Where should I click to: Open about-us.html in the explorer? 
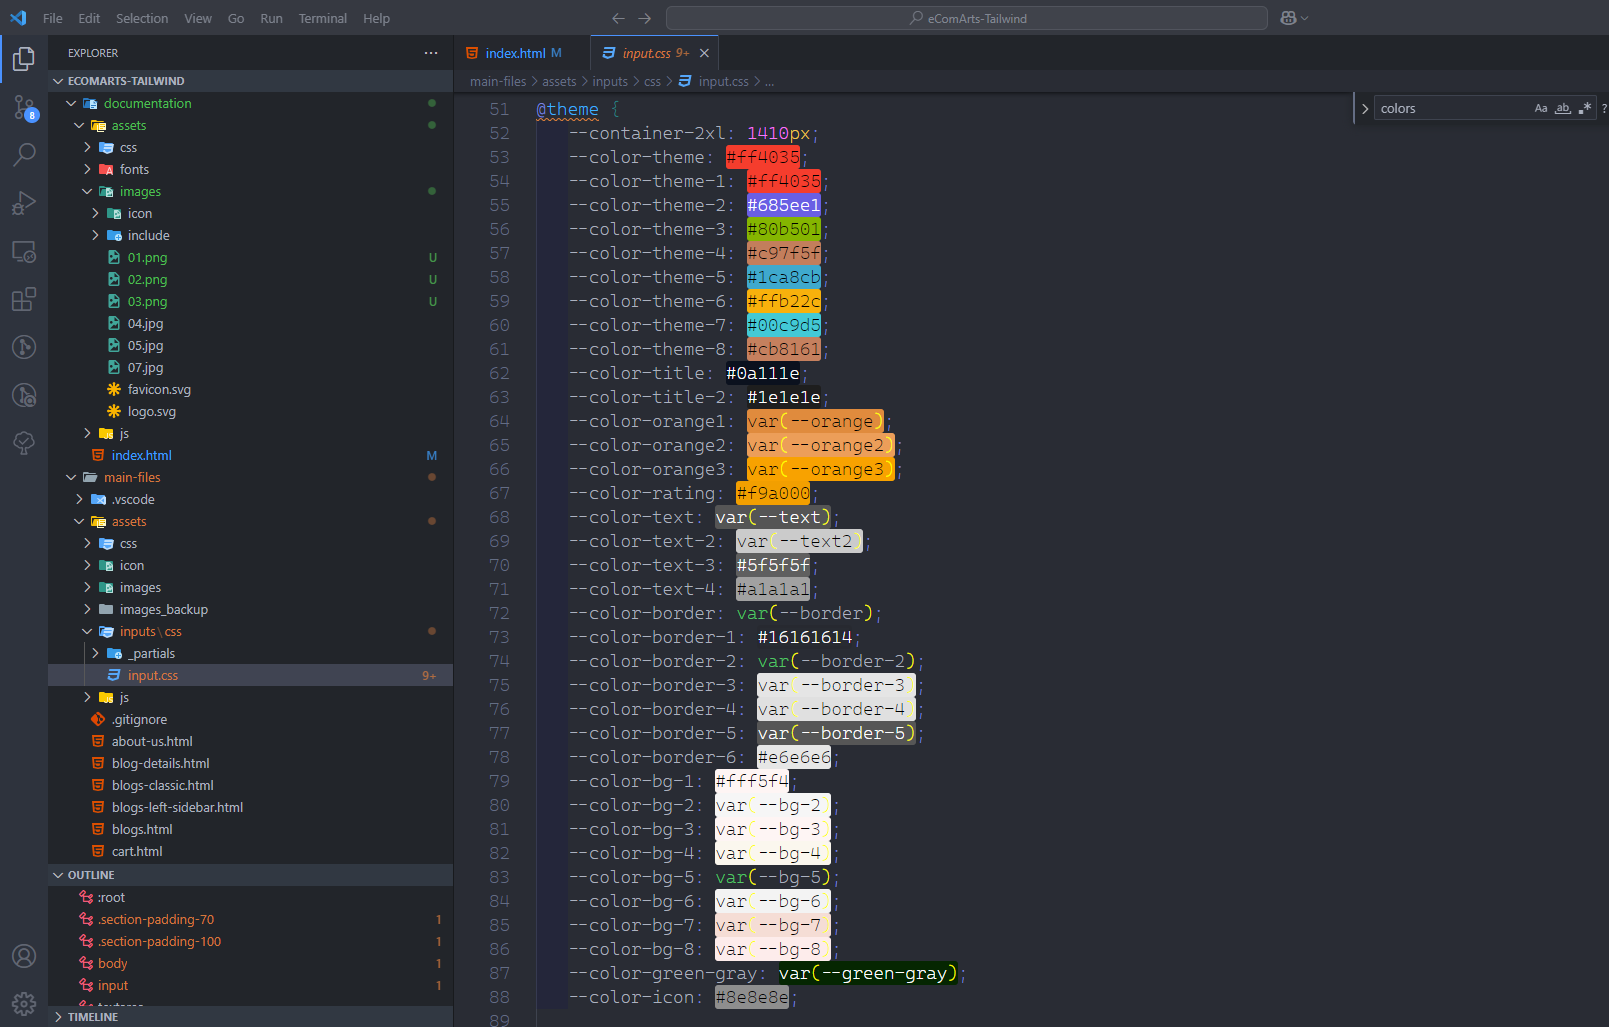coord(152,742)
